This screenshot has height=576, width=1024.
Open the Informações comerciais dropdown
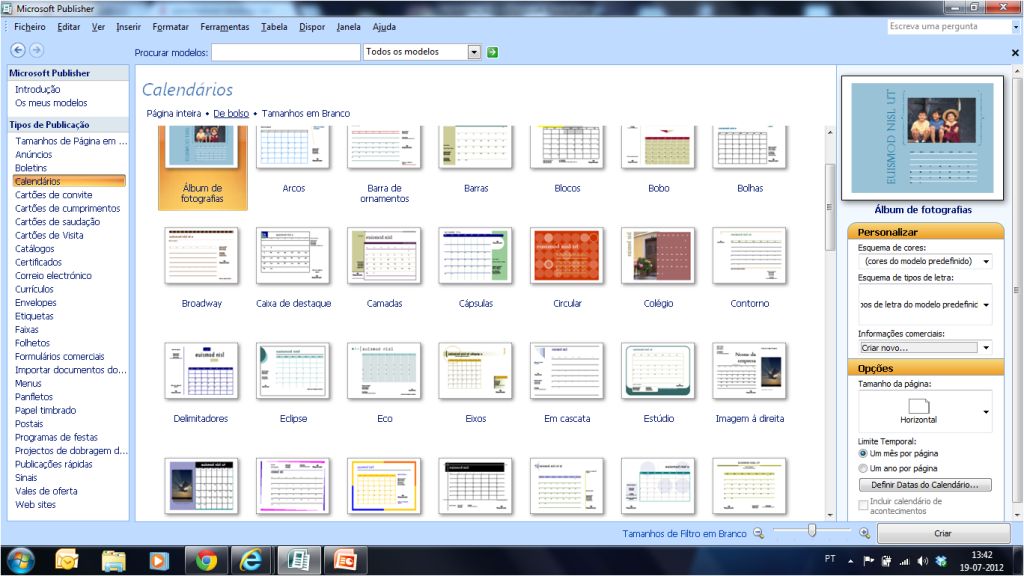pyautogui.click(x=986, y=347)
